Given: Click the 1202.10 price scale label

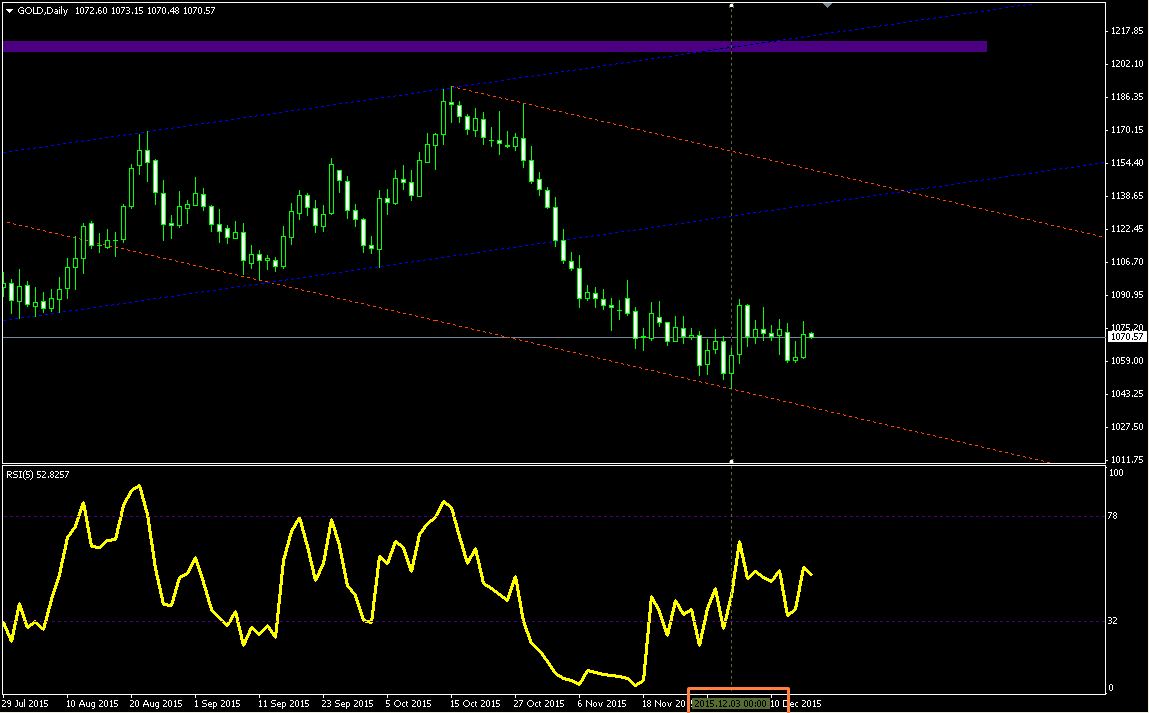Looking at the screenshot, I should click(x=1127, y=64).
